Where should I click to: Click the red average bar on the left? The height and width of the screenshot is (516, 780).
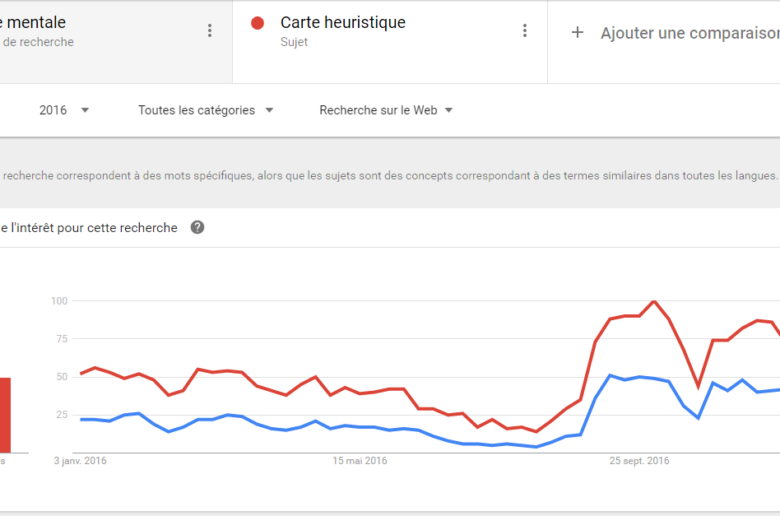click(4, 414)
